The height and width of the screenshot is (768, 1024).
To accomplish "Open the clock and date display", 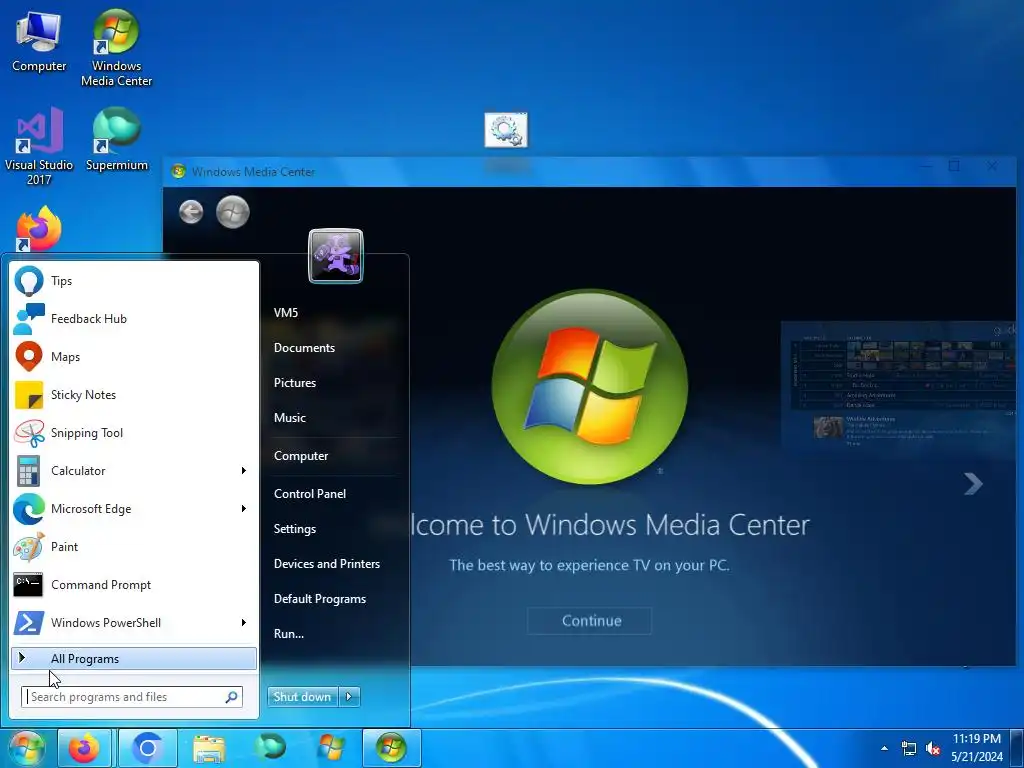I will [x=976, y=748].
